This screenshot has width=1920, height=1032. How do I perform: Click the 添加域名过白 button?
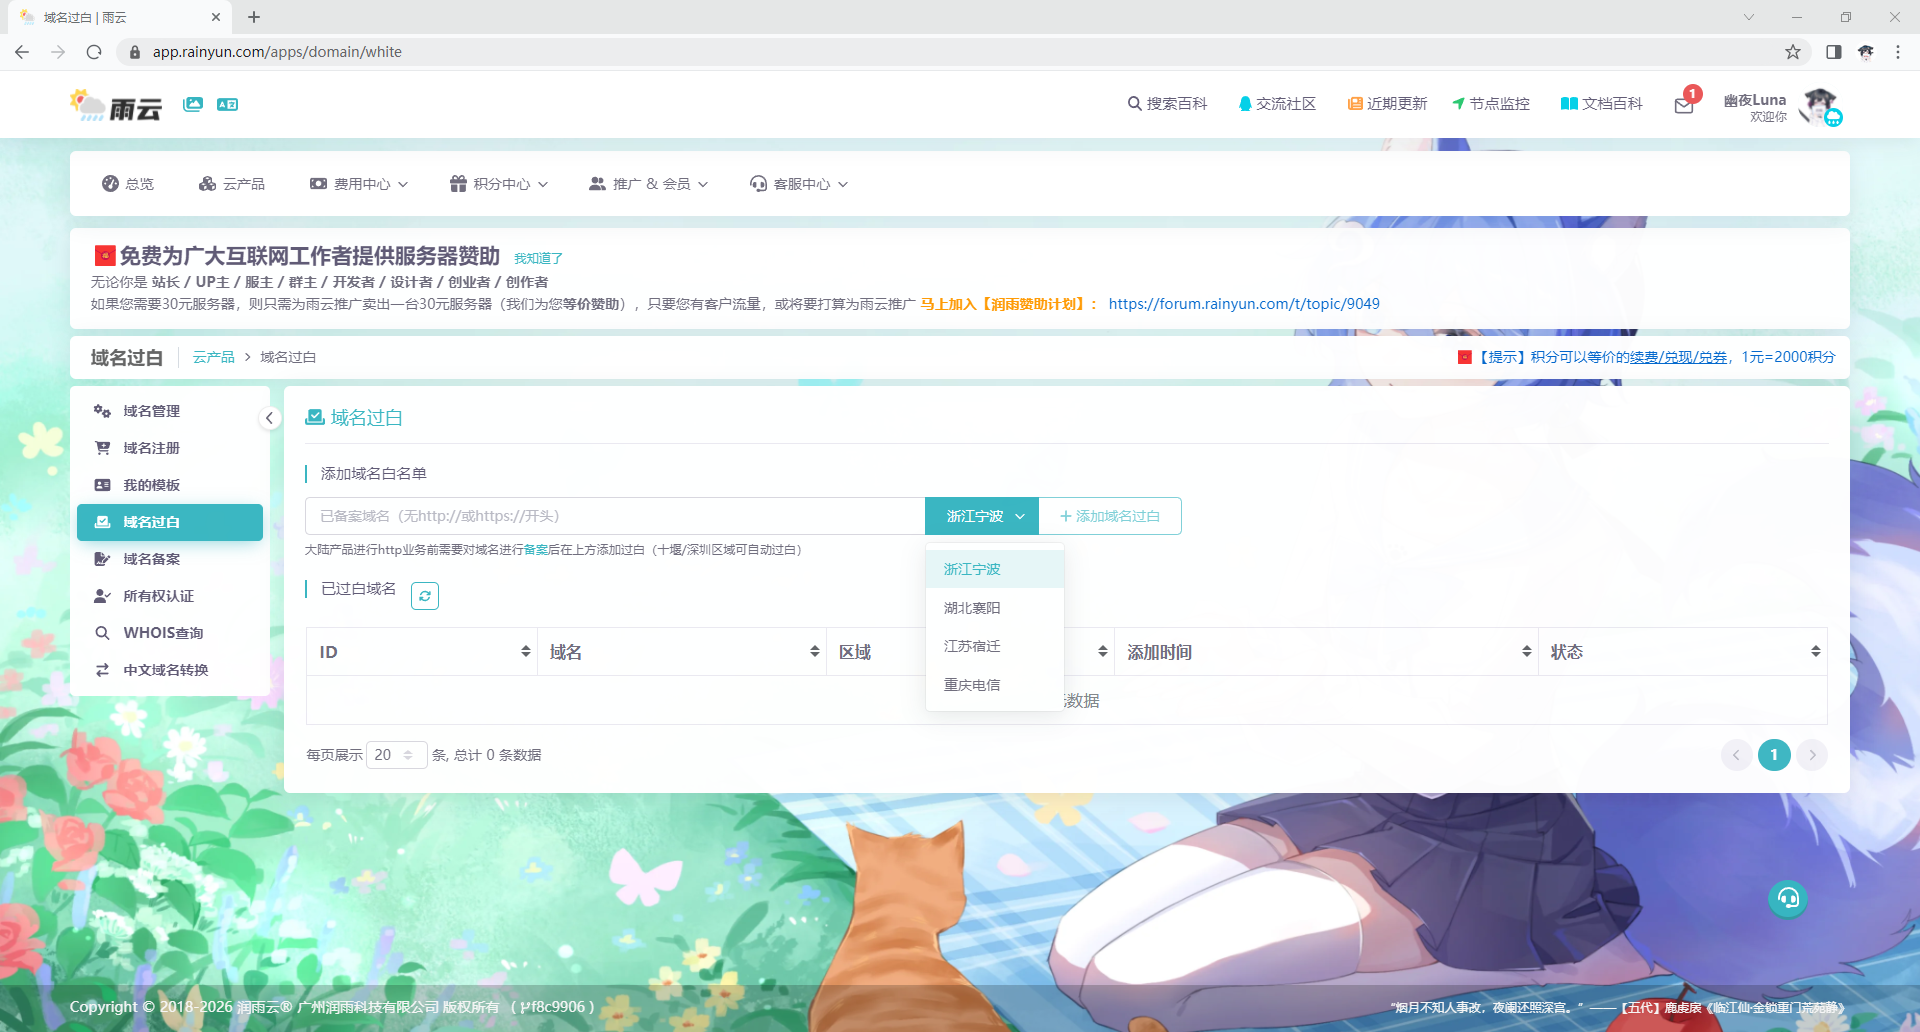click(1110, 516)
